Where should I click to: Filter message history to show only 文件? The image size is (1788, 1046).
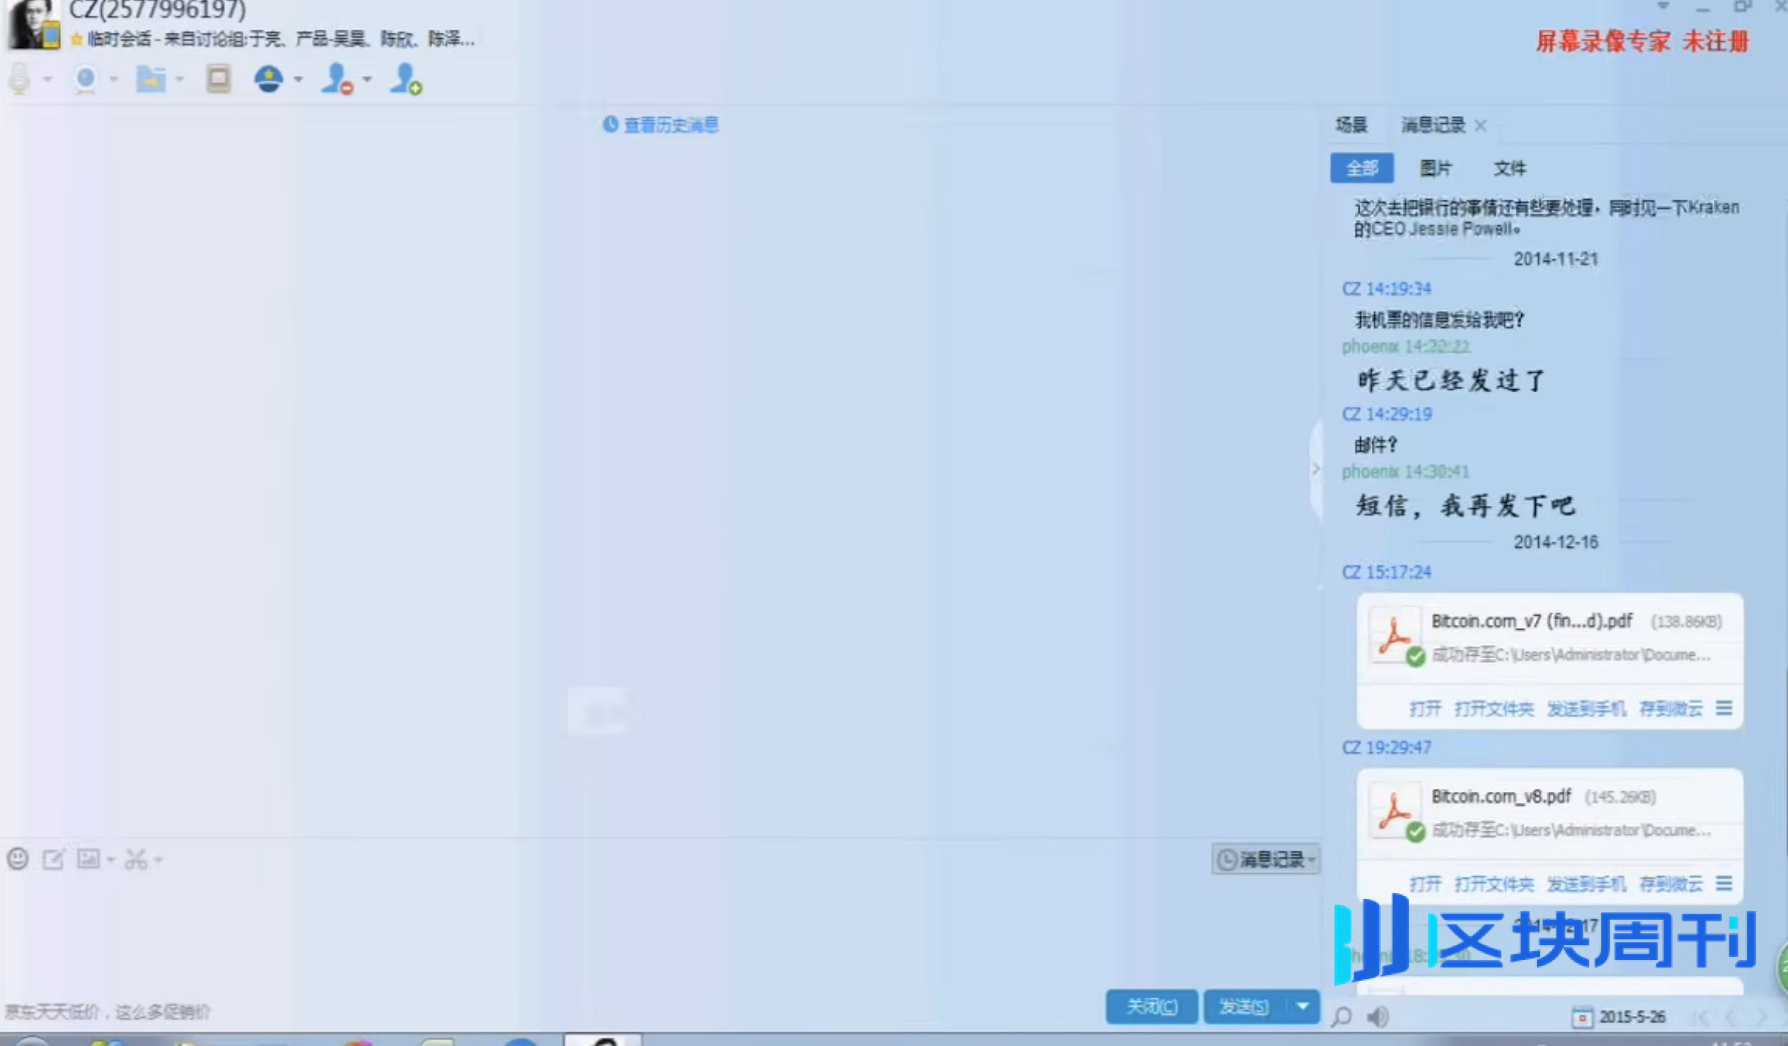tap(1510, 168)
